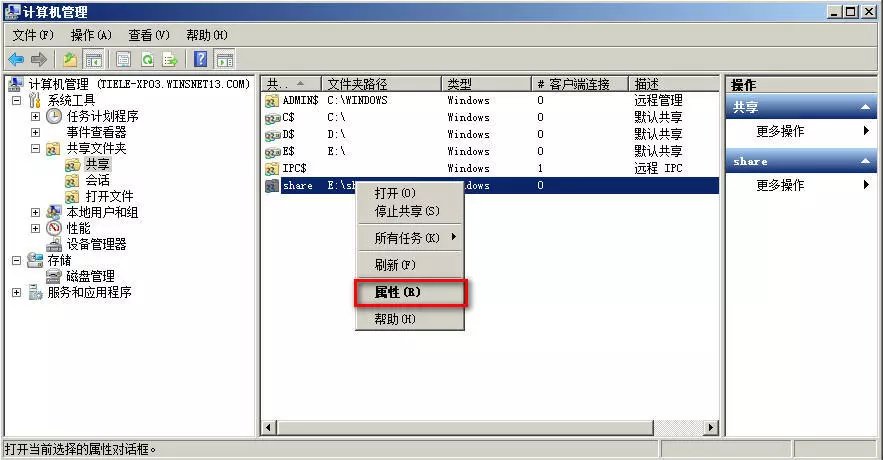The image size is (883, 460).
Task: Select 会话 under 共享文件夹
Action: click(x=97, y=180)
